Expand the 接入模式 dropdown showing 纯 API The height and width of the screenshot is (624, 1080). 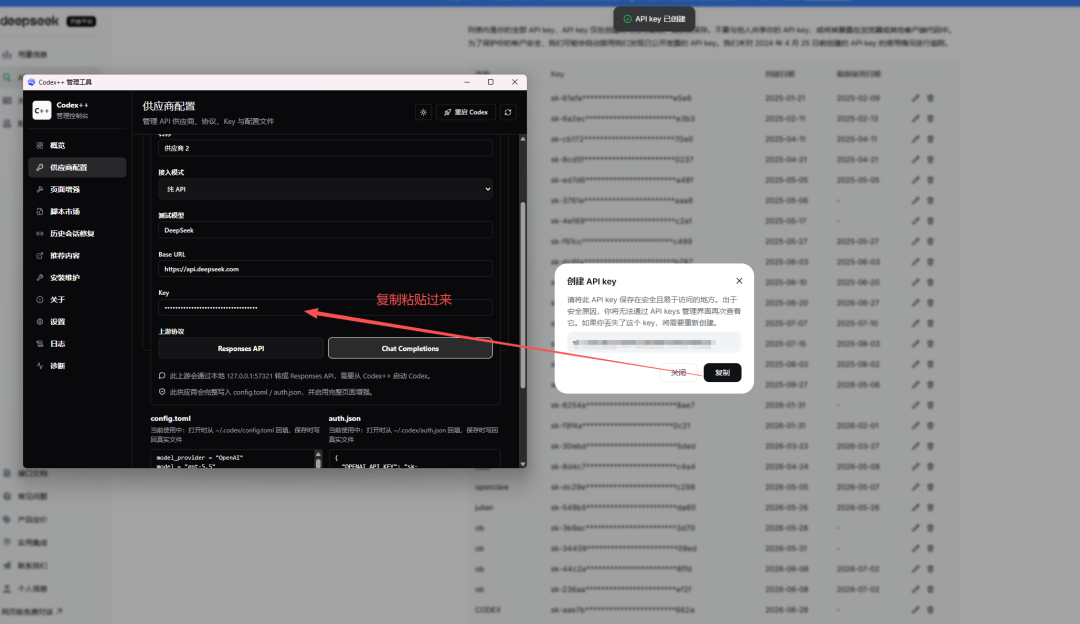[325, 189]
